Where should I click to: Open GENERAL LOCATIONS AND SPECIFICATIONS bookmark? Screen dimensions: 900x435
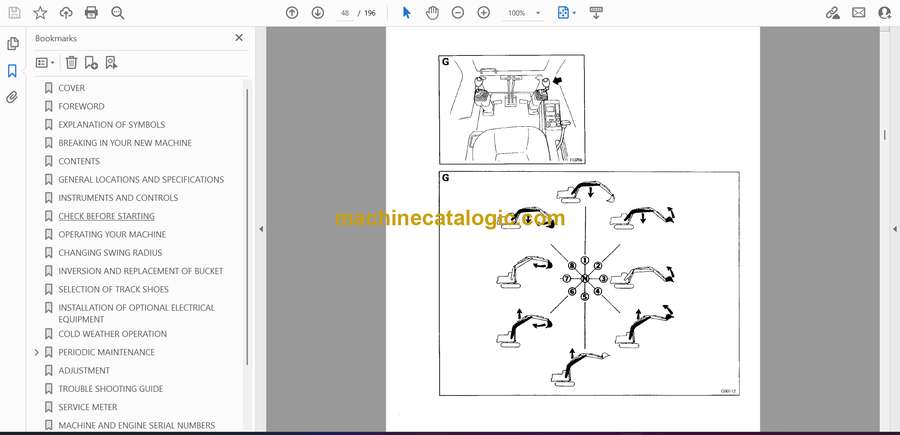point(141,180)
